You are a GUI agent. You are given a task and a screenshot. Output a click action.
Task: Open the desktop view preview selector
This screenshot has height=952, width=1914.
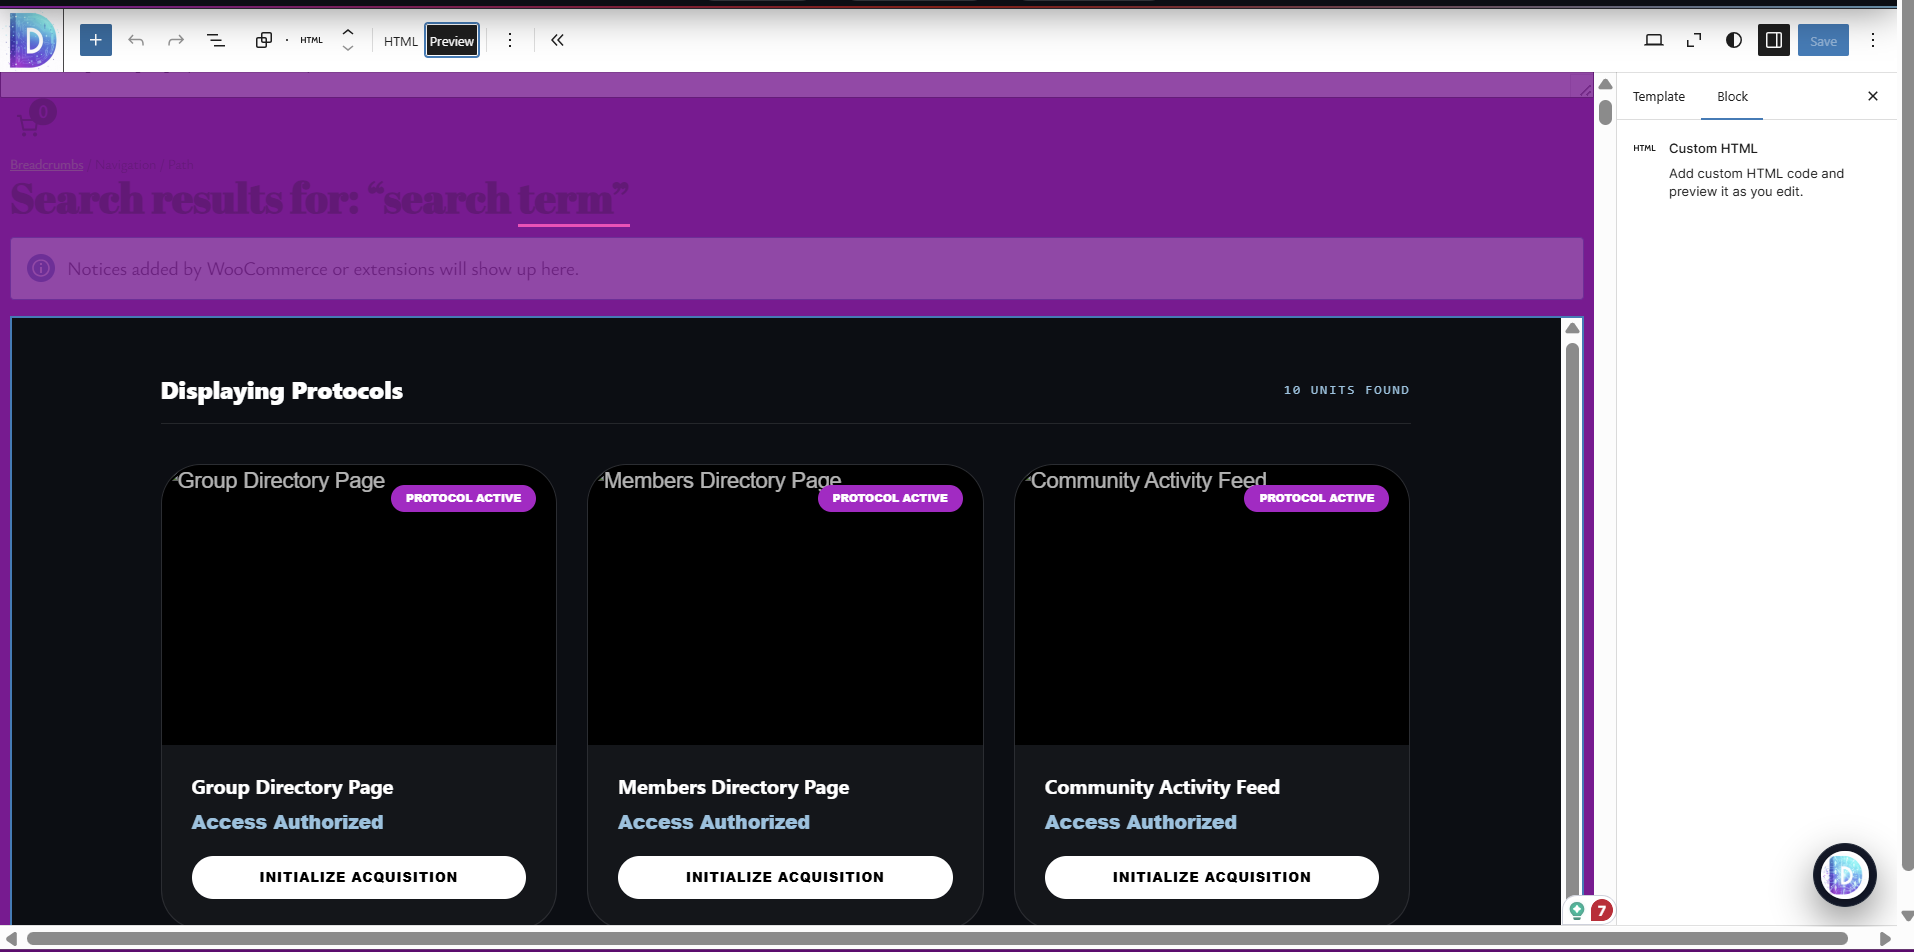click(1654, 40)
